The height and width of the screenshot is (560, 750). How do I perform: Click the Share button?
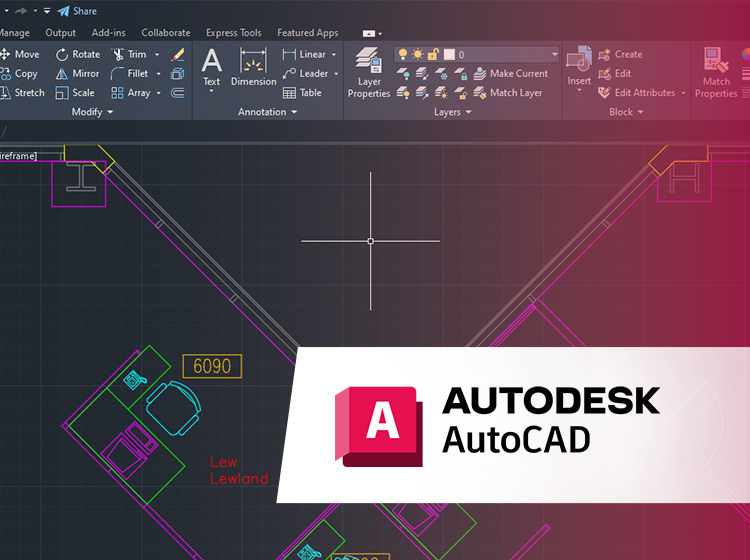click(77, 11)
